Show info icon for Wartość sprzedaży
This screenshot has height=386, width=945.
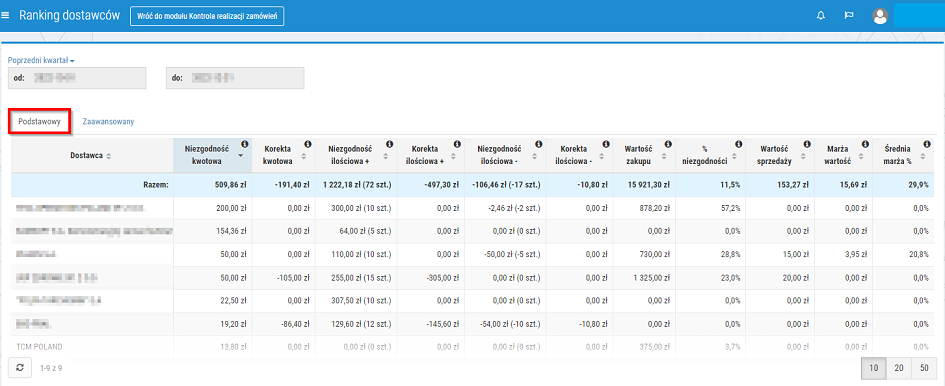pos(806,144)
